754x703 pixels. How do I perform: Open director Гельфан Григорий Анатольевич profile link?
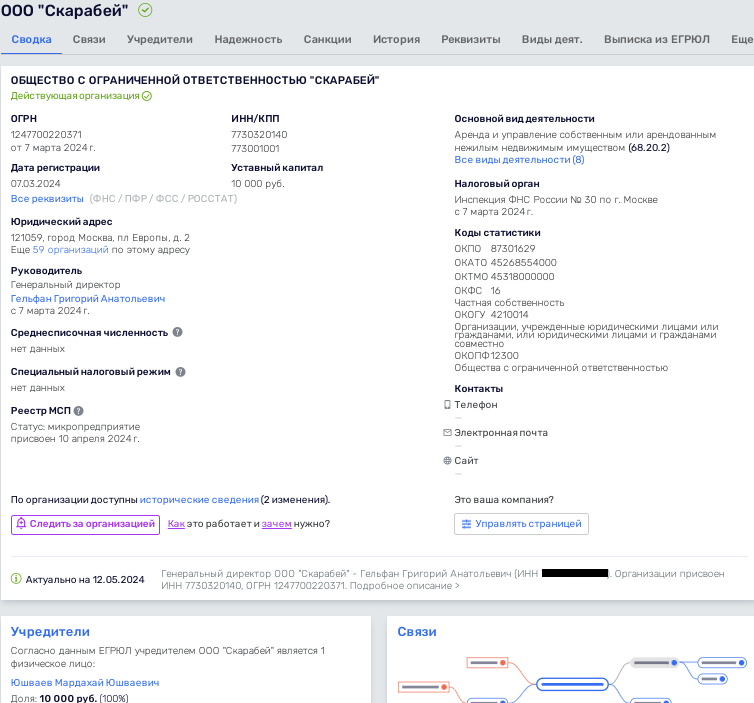pos(88,298)
